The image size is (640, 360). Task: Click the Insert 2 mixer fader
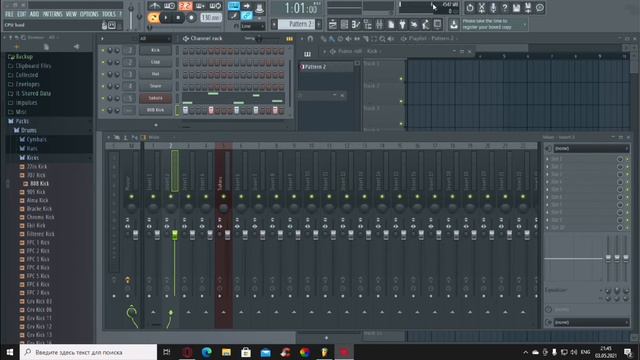(175, 234)
